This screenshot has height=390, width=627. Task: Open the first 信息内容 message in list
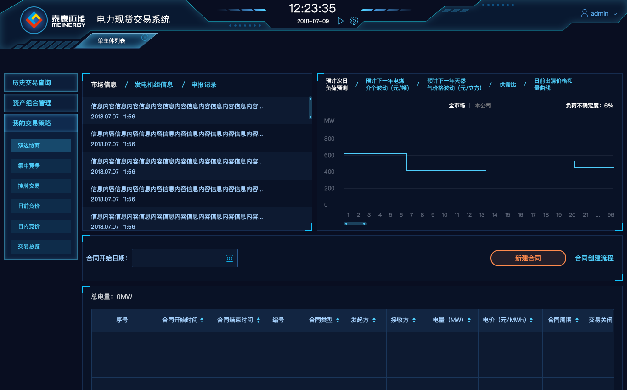pos(197,111)
